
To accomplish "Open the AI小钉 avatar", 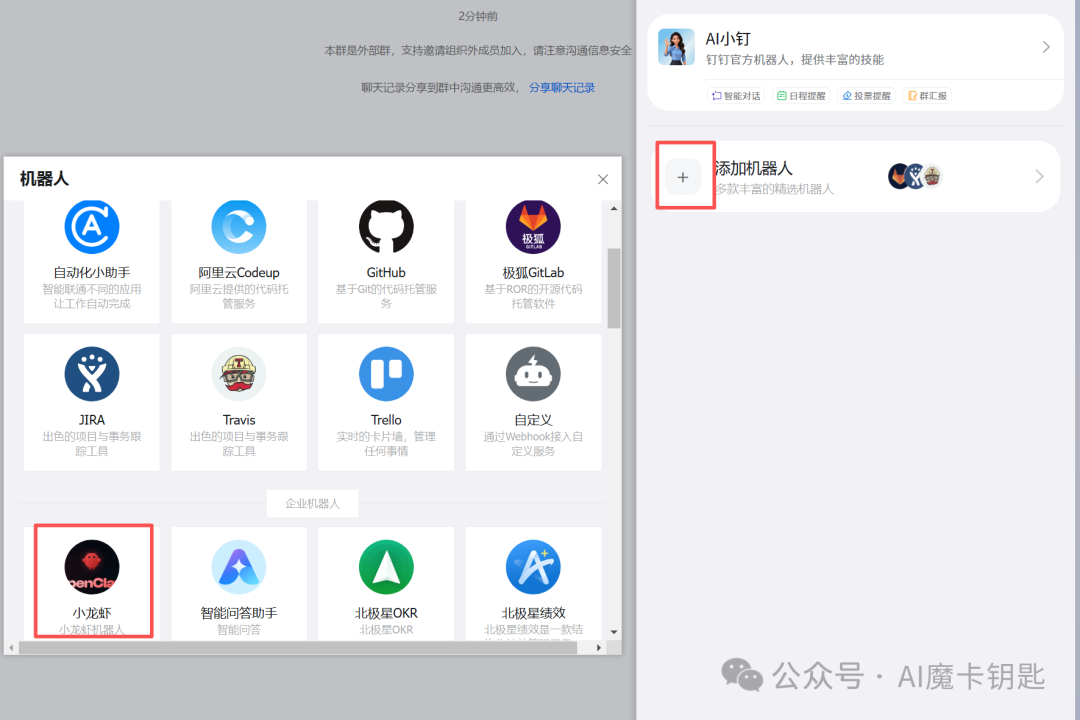I will (x=676, y=47).
